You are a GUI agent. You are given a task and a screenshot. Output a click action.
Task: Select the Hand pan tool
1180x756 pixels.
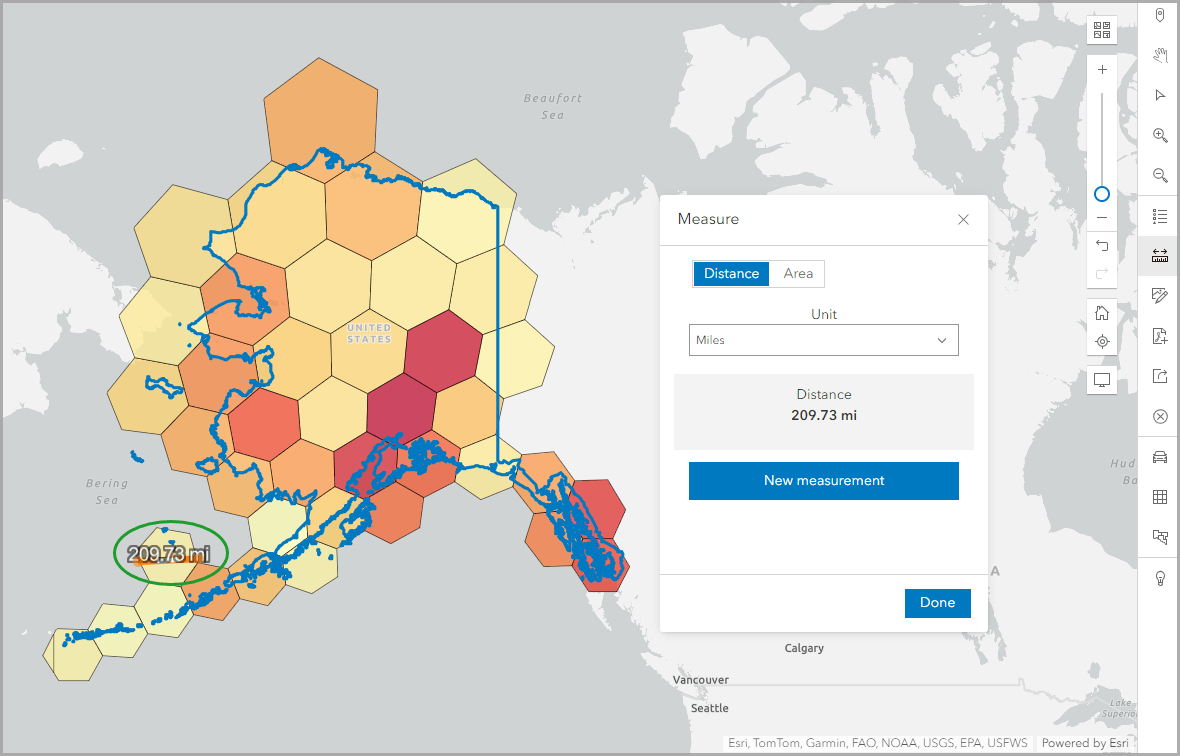coord(1159,55)
